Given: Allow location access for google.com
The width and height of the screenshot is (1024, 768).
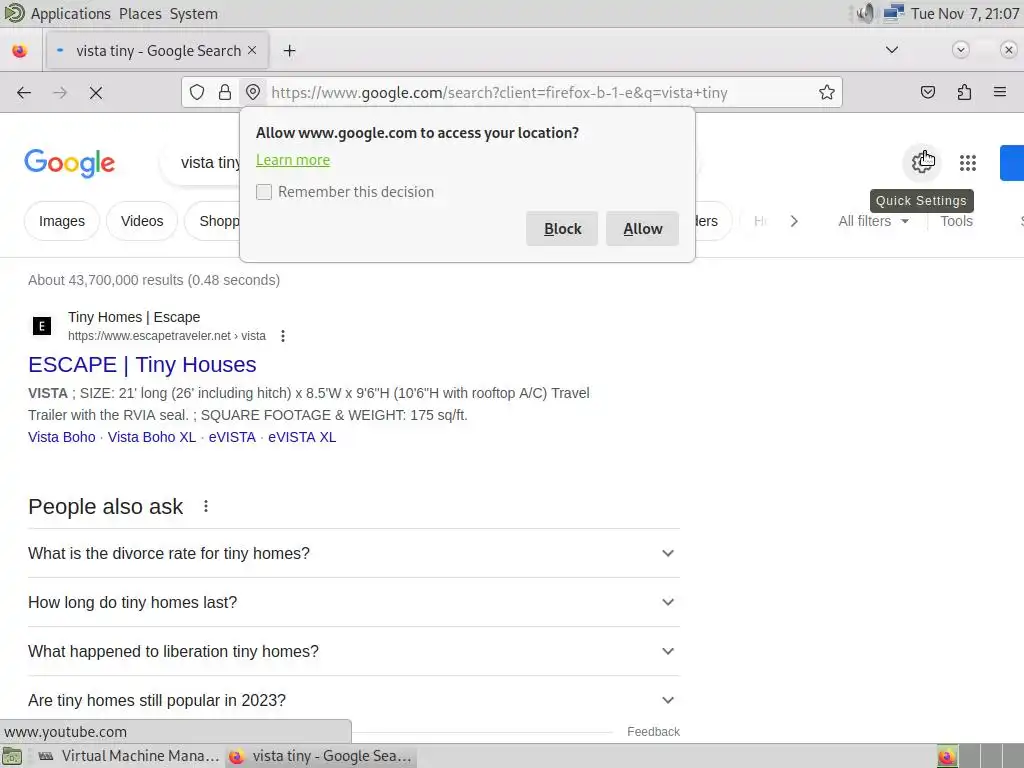Looking at the screenshot, I should [642, 229].
